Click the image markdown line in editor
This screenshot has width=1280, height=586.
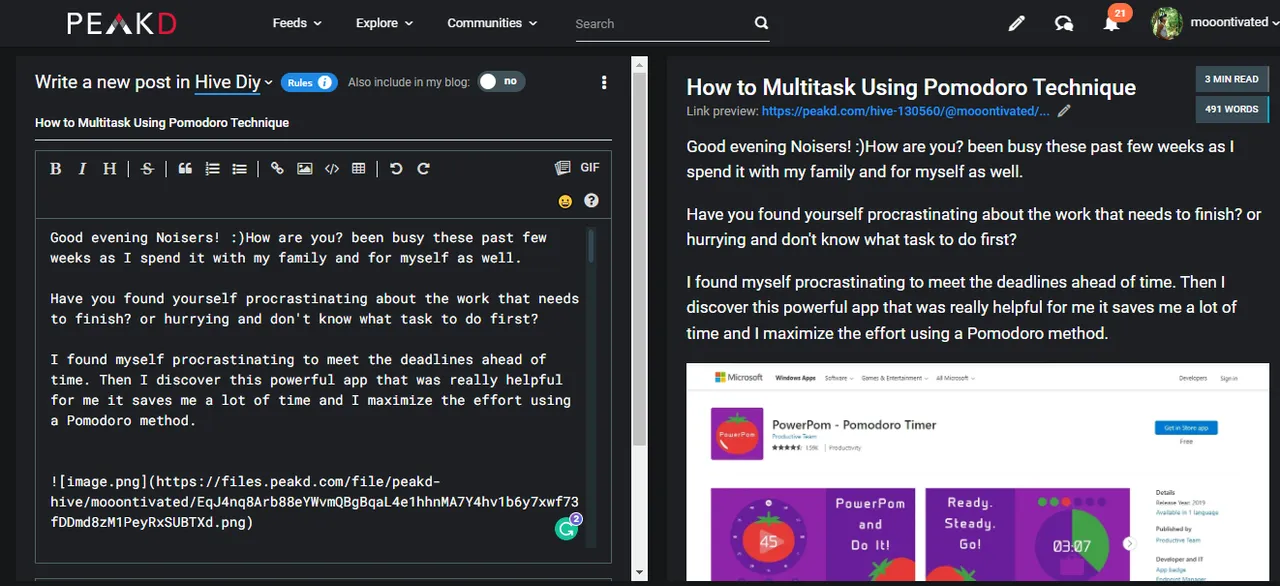tap(315, 502)
